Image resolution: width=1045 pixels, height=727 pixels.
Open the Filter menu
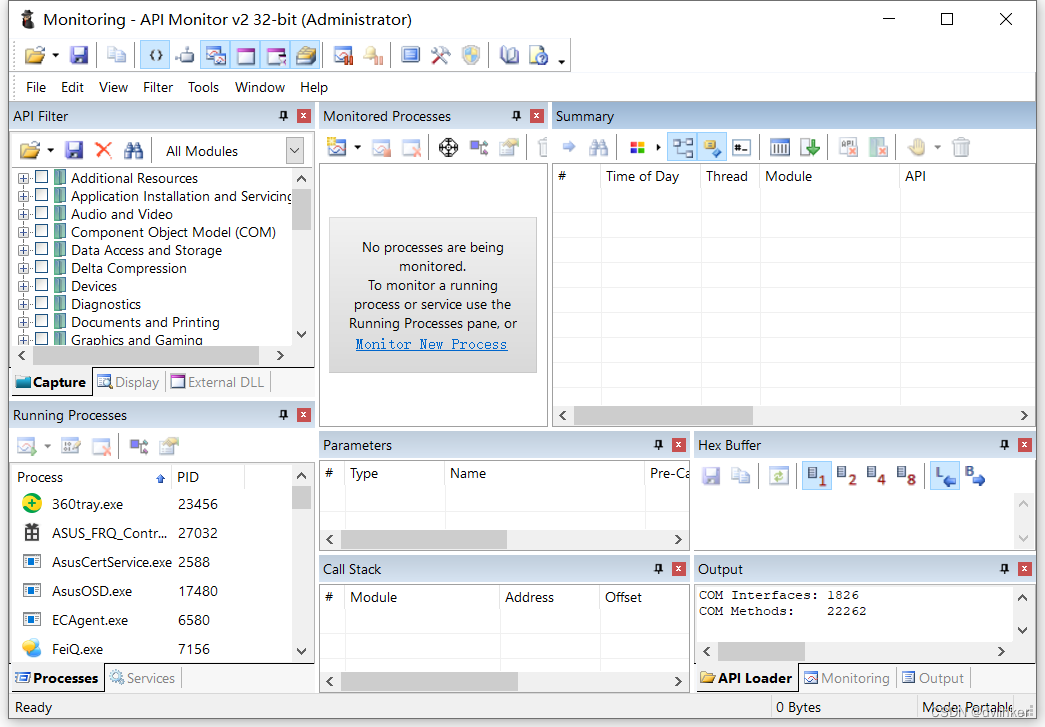158,87
